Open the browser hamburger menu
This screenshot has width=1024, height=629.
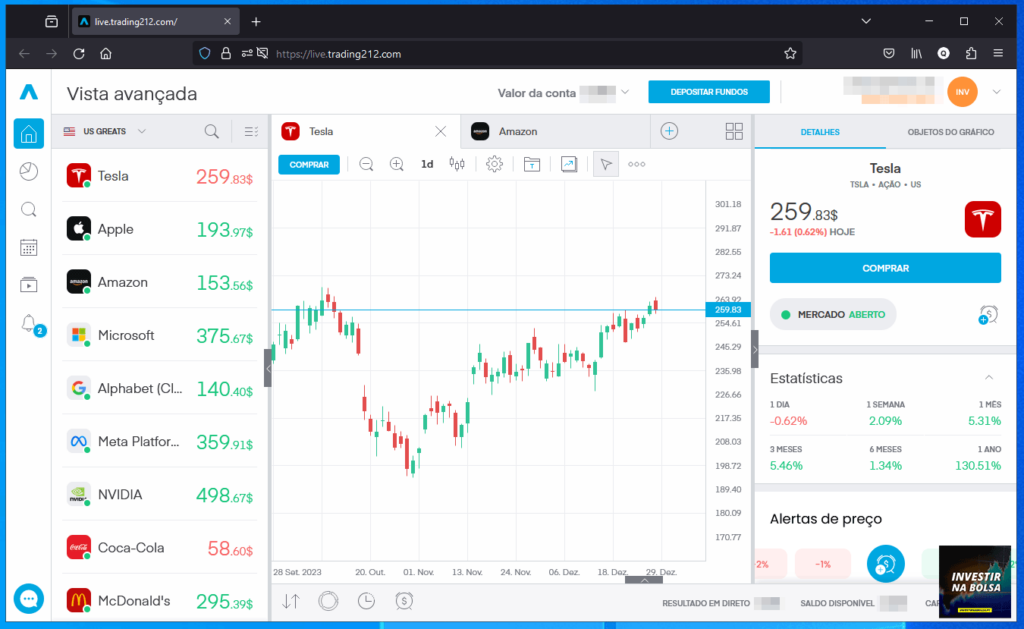coord(998,54)
